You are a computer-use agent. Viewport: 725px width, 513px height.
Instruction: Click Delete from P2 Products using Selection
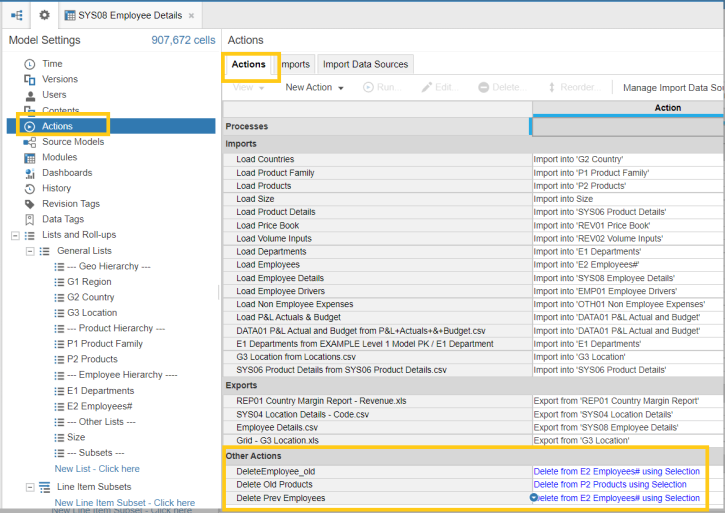click(x=610, y=484)
